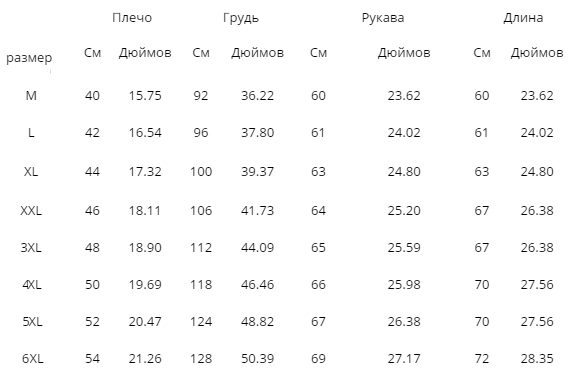Viewport: 578px width, 372px height.
Task: Click the Плечо column header
Action: pos(132,18)
